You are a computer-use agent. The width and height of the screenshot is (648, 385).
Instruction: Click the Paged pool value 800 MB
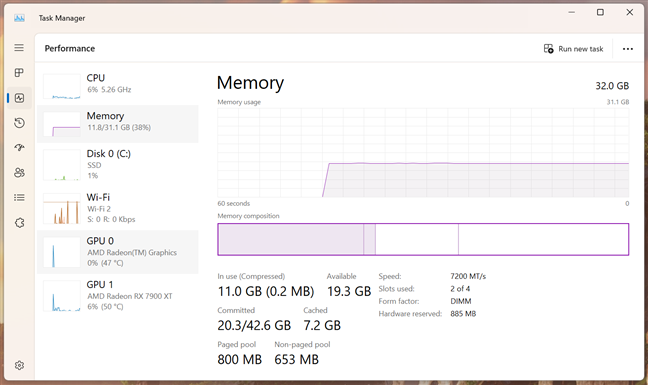coord(240,359)
